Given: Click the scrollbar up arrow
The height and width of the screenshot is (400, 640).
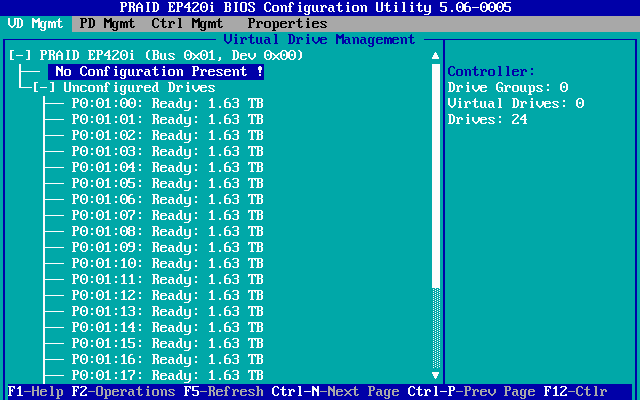Looking at the screenshot, I should point(436,56).
